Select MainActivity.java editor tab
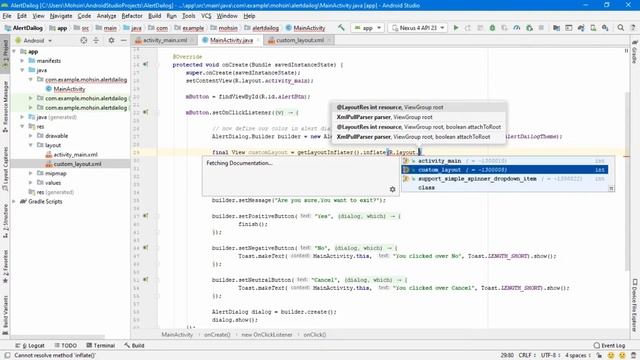640x360 pixels. (x=231, y=40)
